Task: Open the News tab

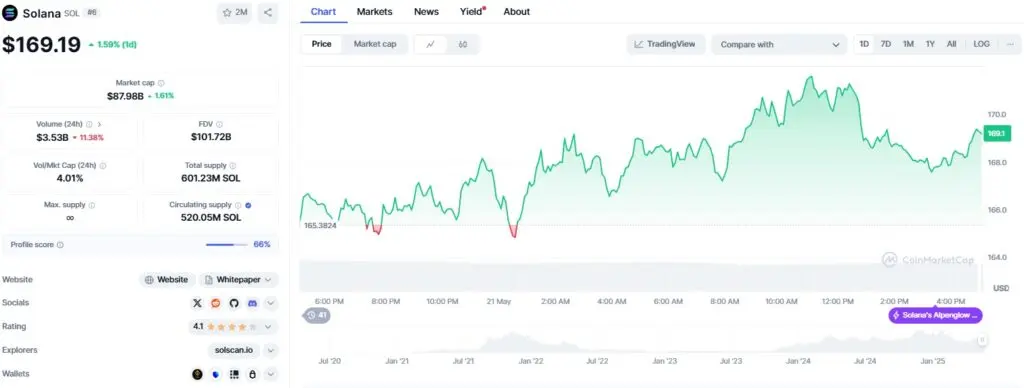Action: 426,12
